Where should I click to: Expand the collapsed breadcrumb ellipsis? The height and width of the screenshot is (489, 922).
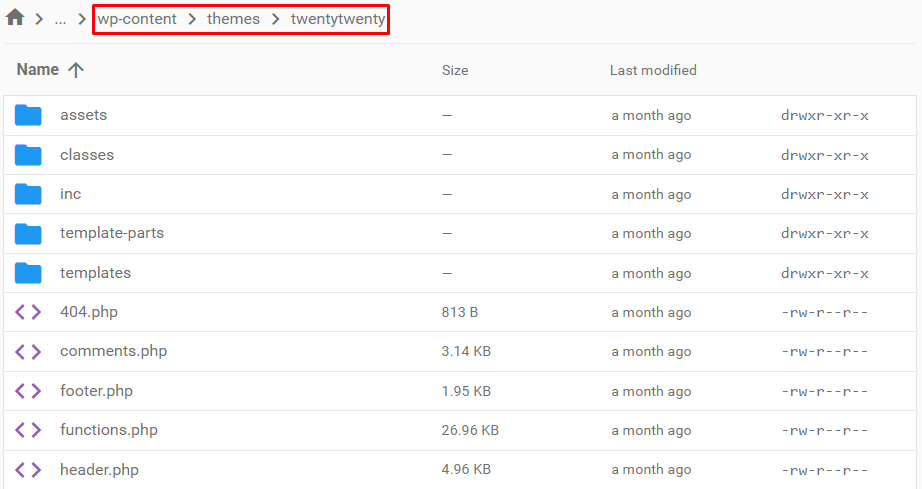click(x=60, y=20)
